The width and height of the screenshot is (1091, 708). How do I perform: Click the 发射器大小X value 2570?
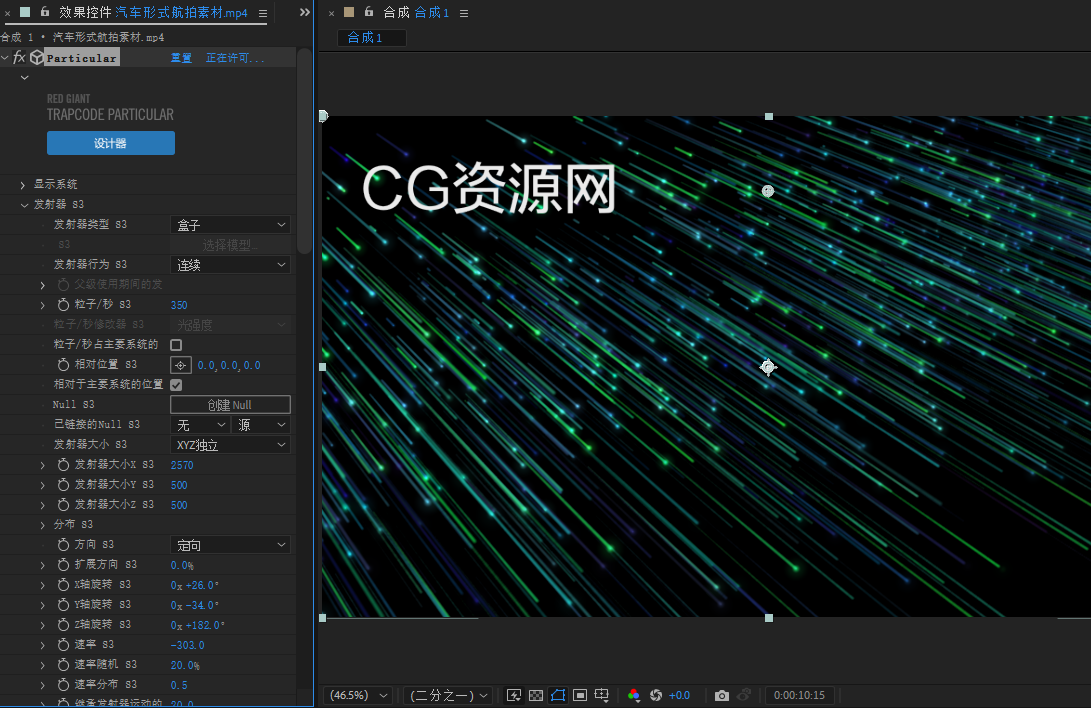tap(182, 465)
